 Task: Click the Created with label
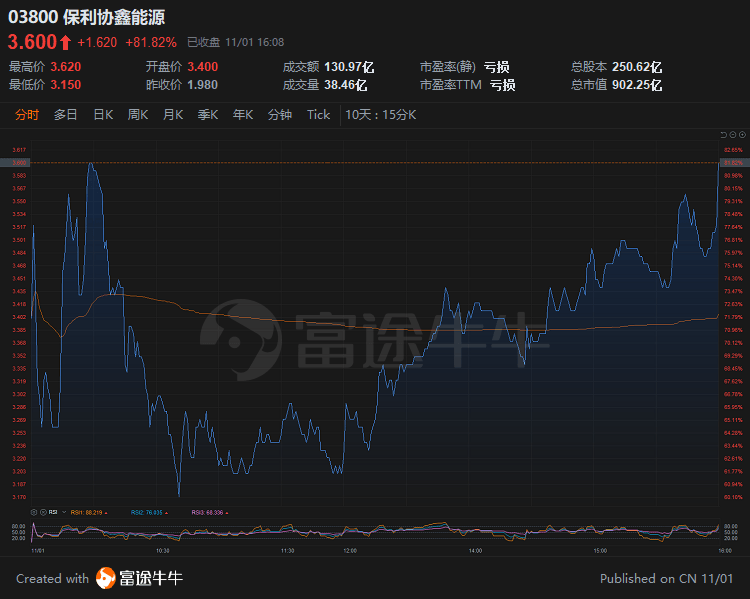(53, 579)
